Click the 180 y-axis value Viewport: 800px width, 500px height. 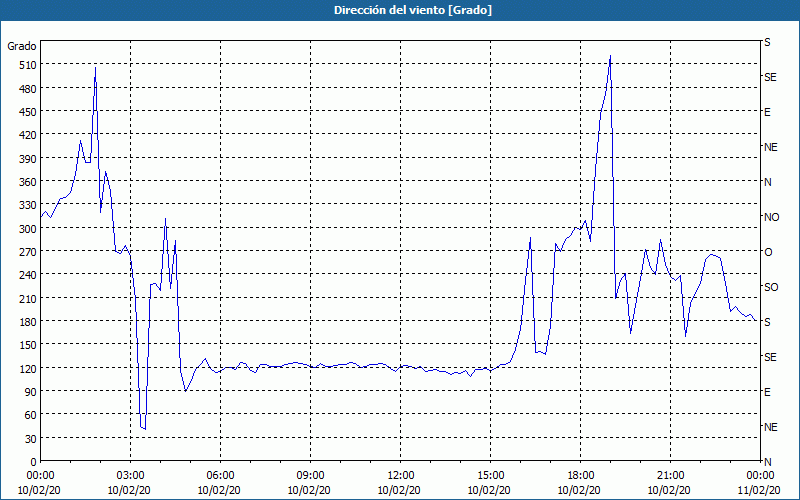tap(28, 321)
